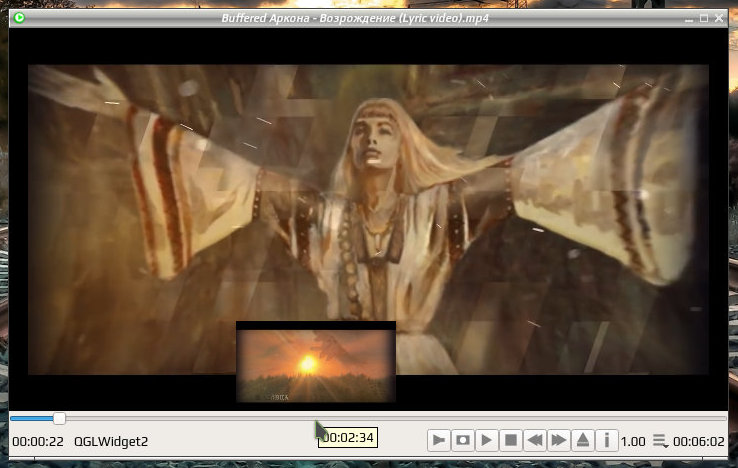Click the QGLWidget2 status label
This screenshot has width=738, height=468.
tap(111, 442)
